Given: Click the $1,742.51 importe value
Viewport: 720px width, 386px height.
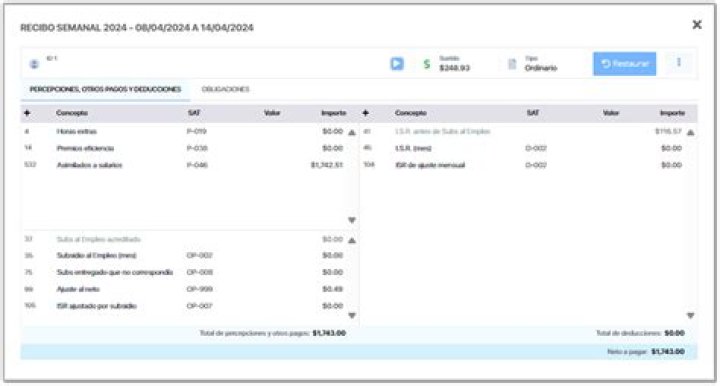Looking at the screenshot, I should pos(326,165).
